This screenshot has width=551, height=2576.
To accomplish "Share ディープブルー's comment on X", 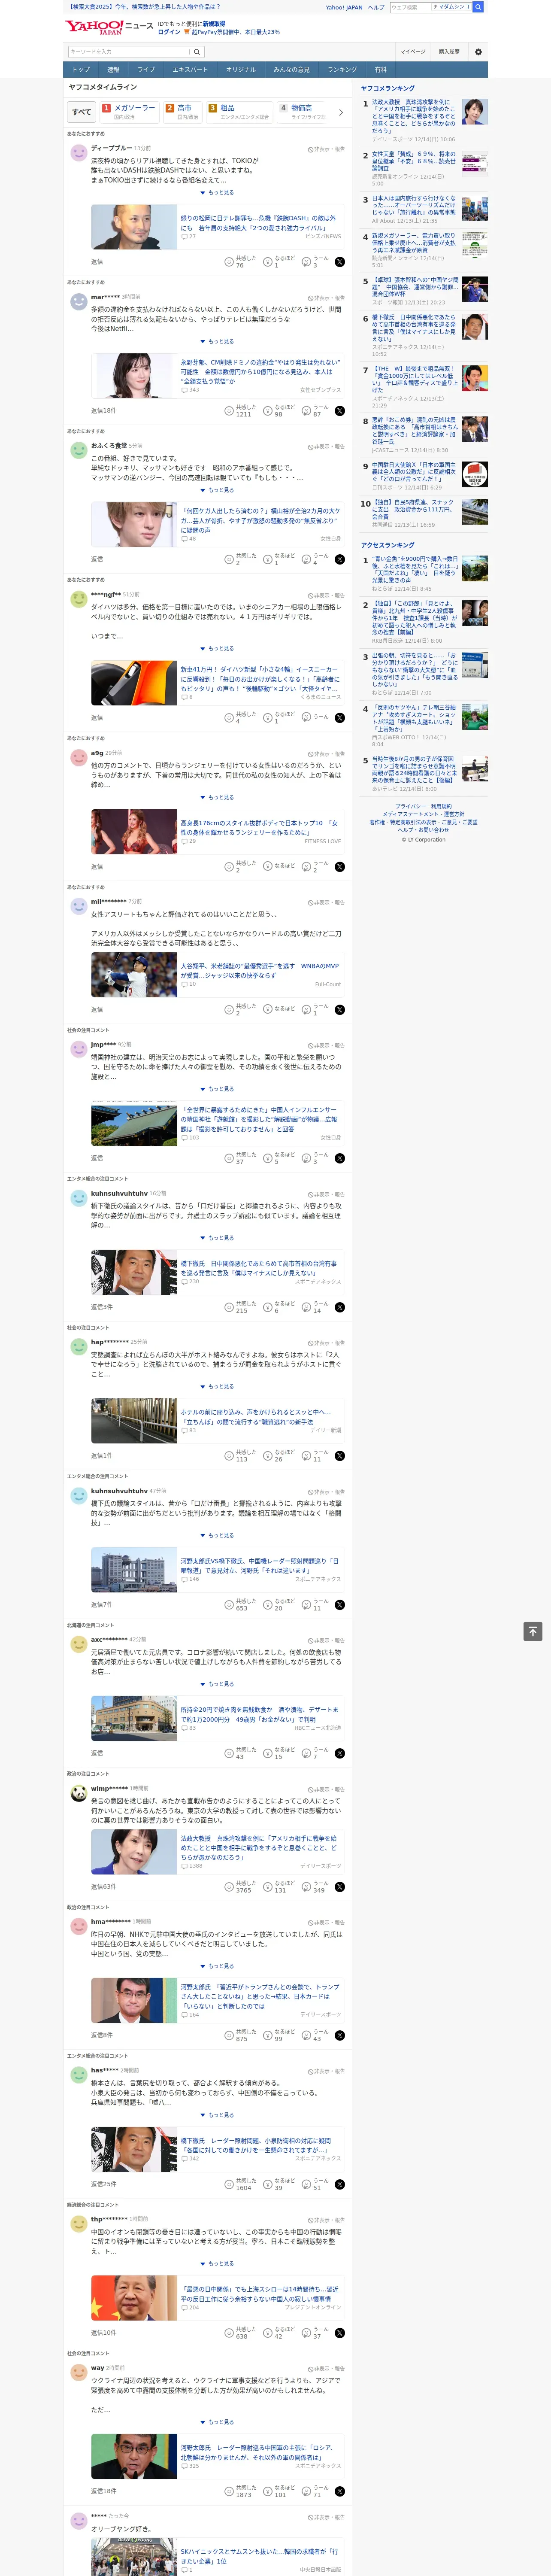I will (x=340, y=262).
